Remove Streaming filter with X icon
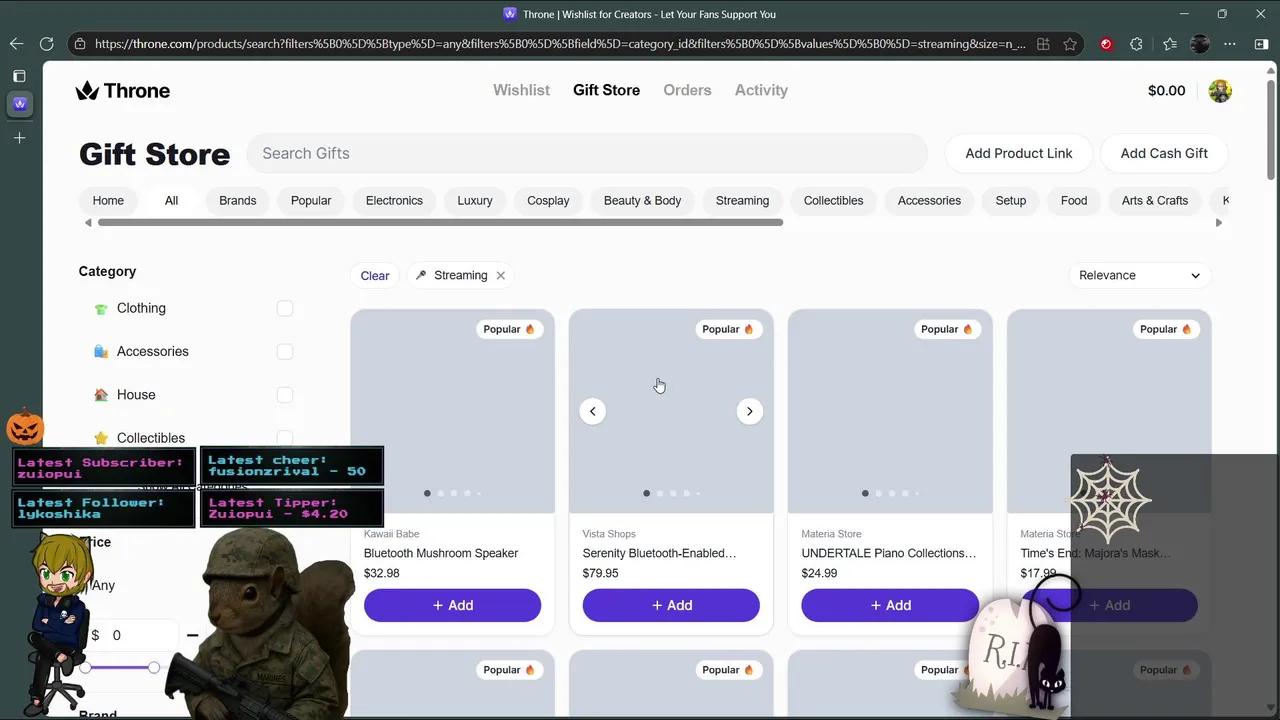Screen dimensions: 1280x720 tap(501, 275)
